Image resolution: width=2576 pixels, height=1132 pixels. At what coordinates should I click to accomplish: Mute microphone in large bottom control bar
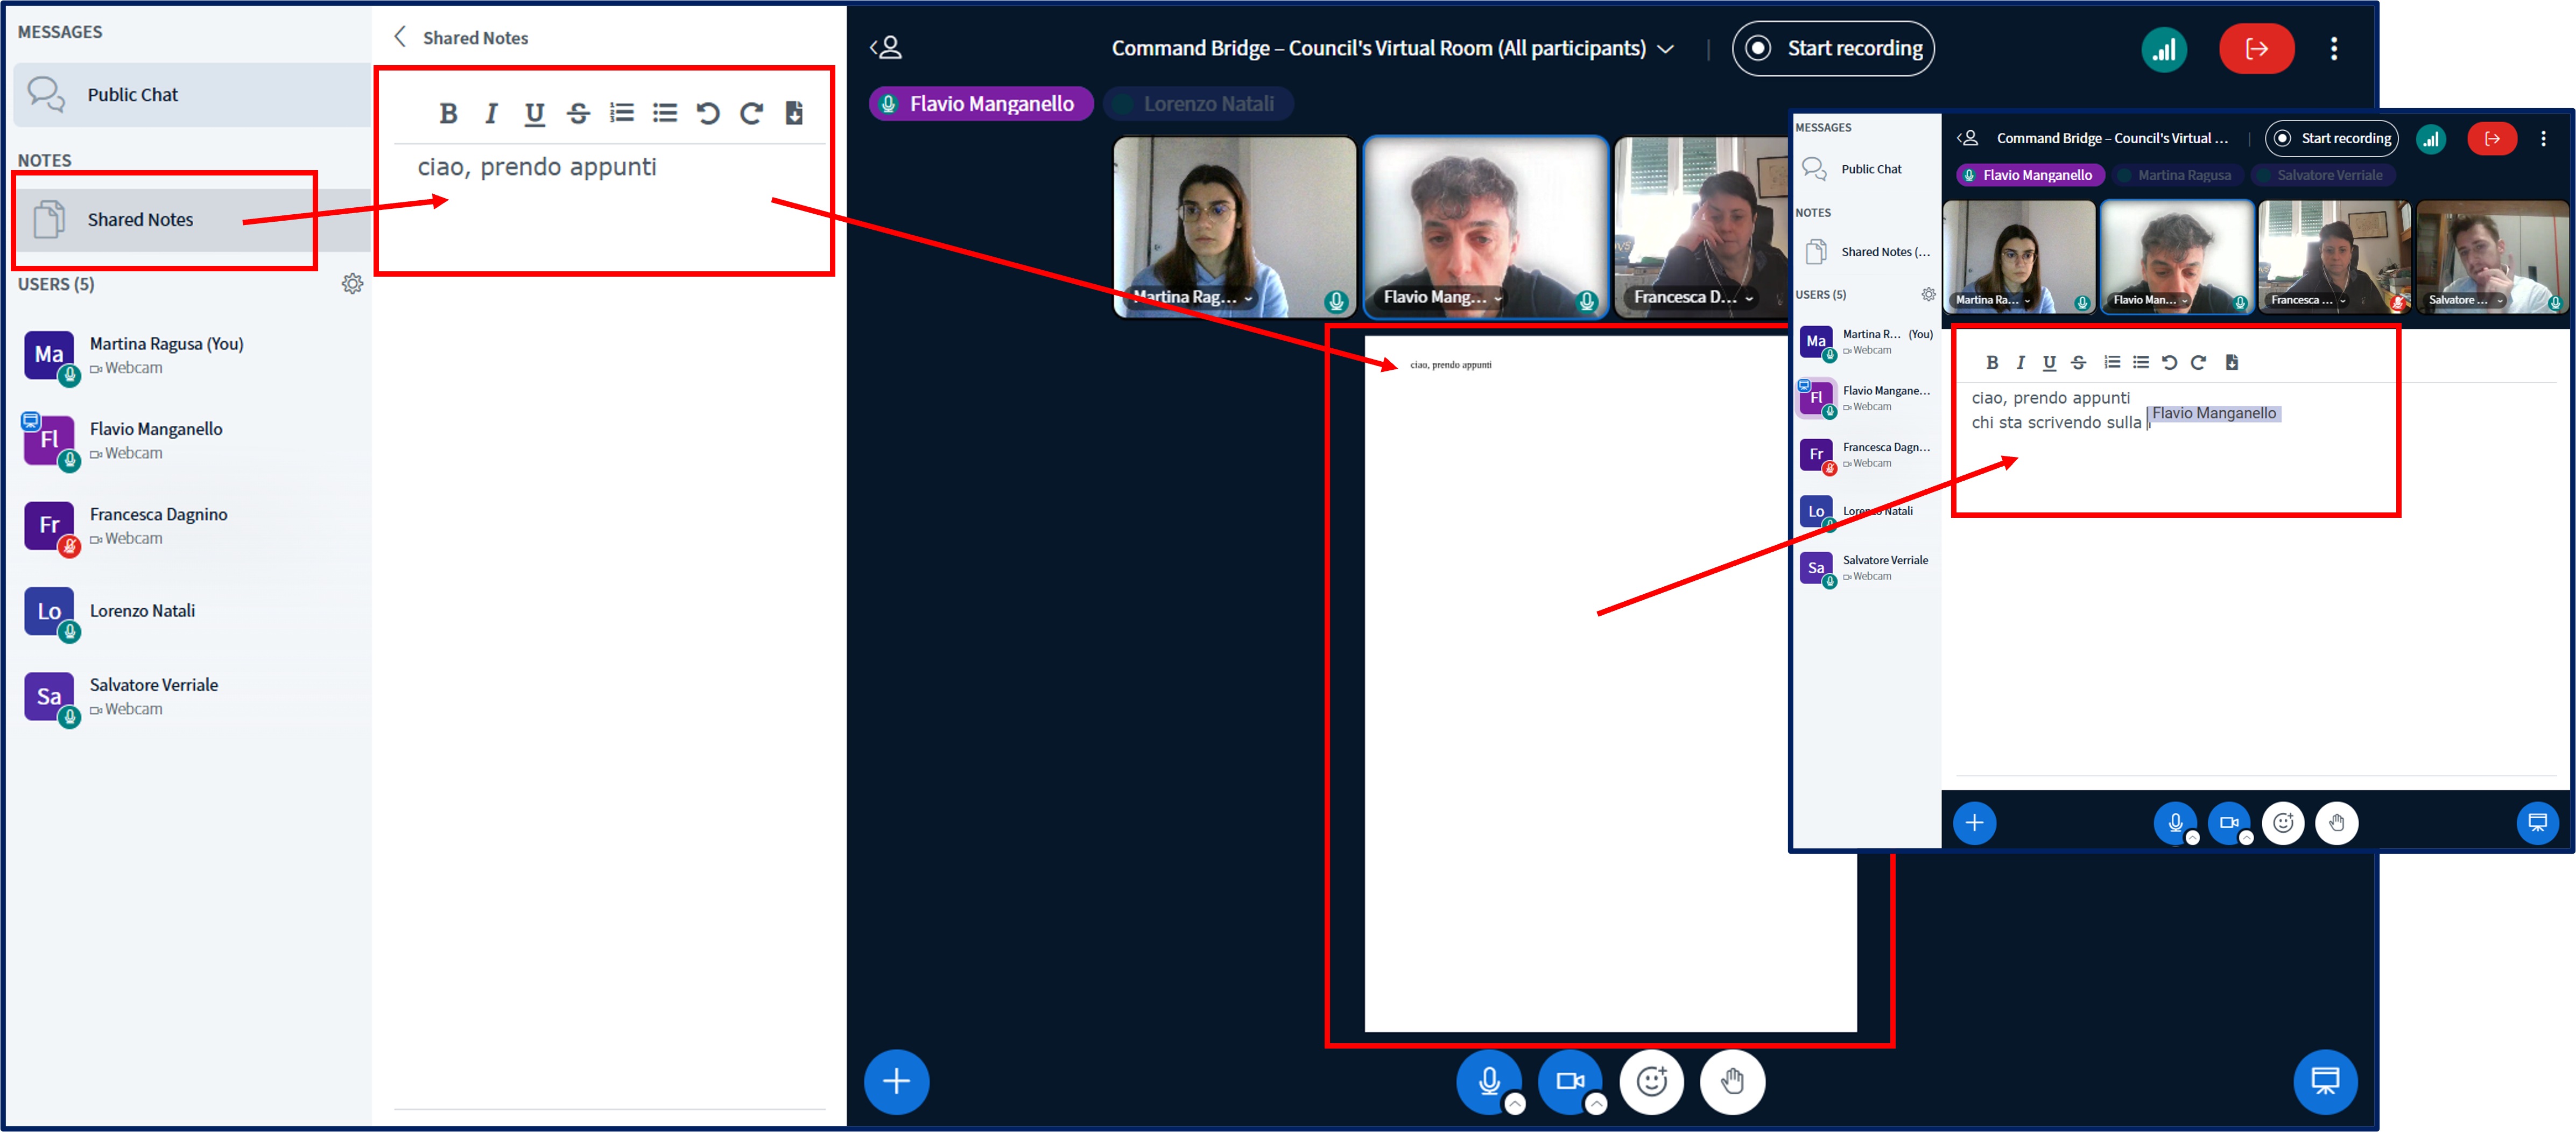click(x=1488, y=1081)
